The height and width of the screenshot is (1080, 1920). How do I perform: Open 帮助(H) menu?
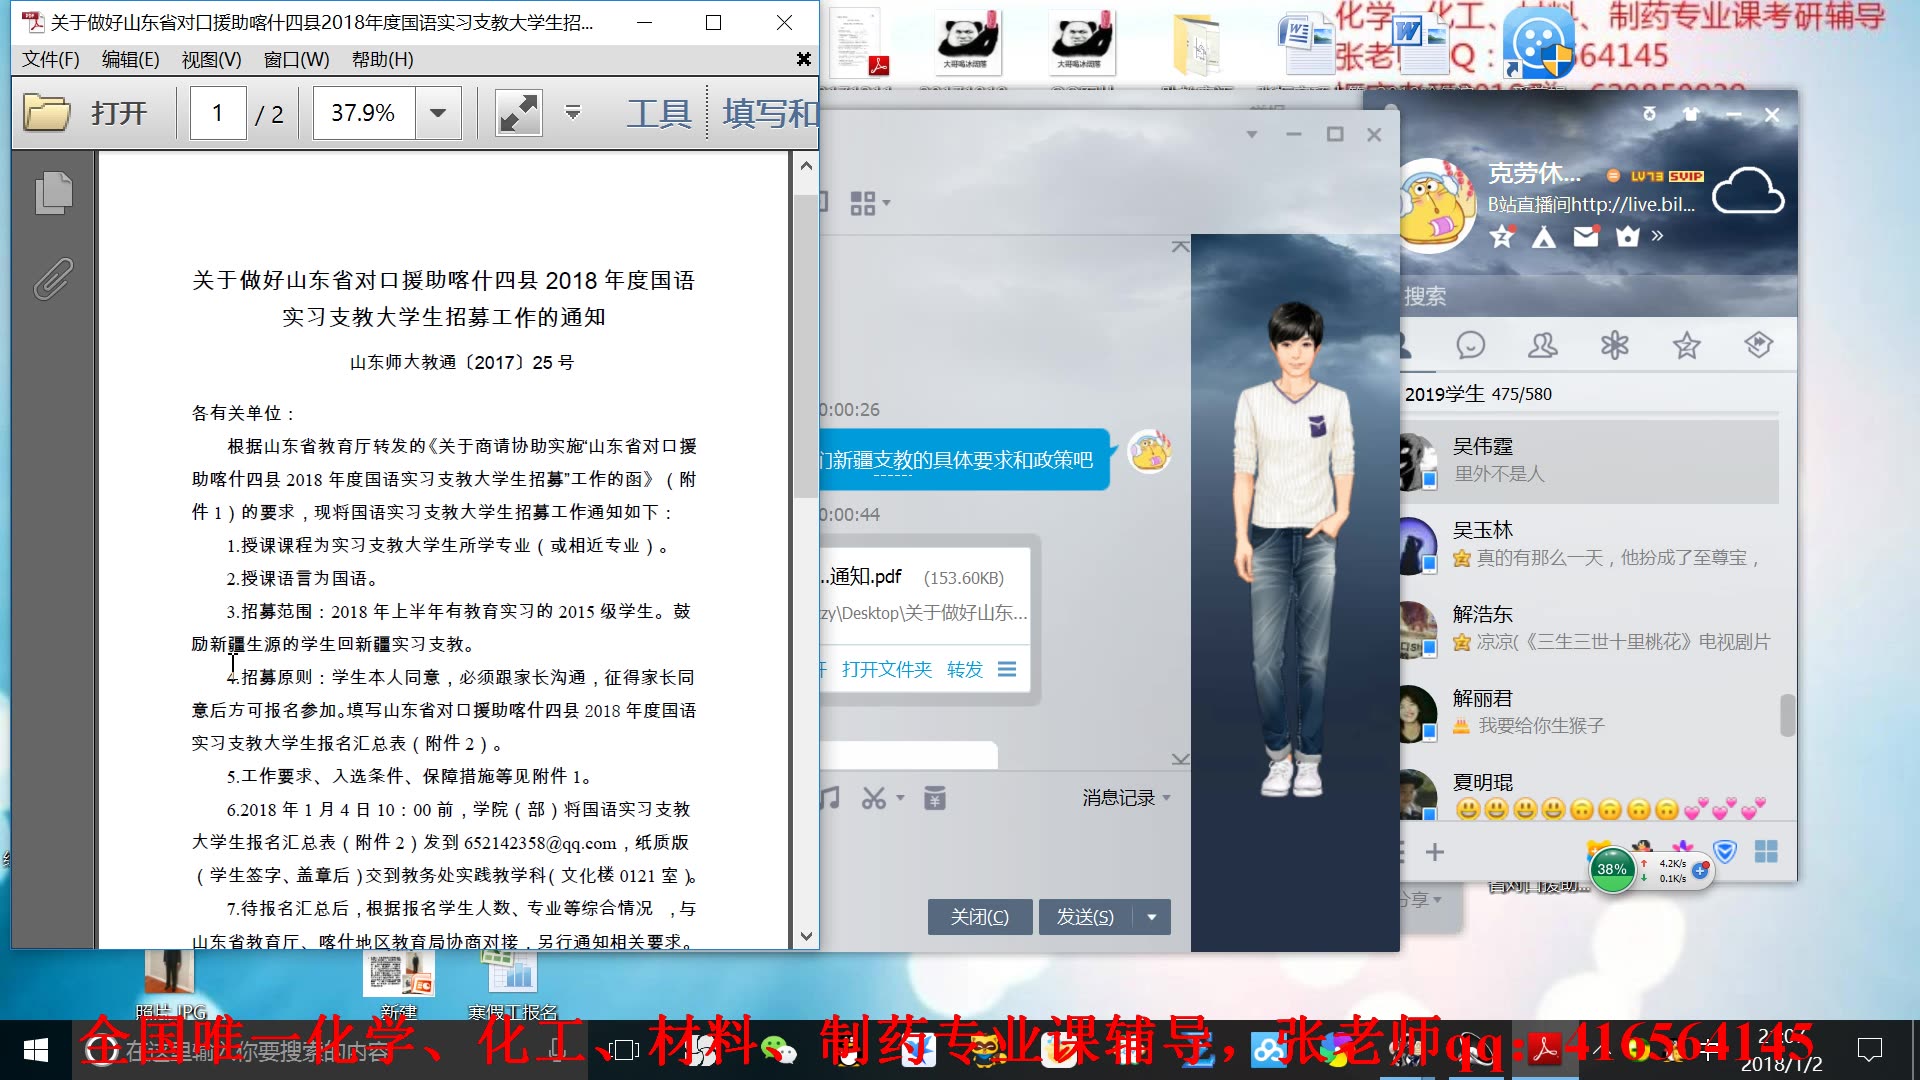382,60
